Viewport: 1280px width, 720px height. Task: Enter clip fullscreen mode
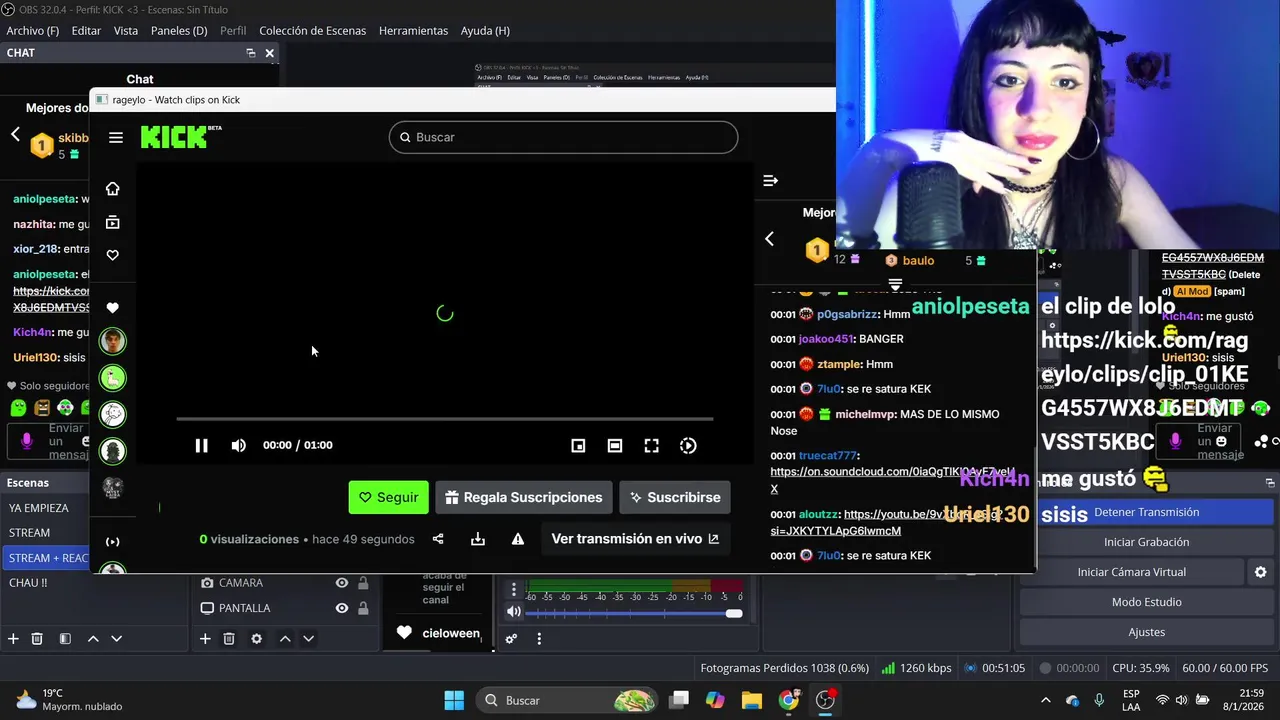pyautogui.click(x=651, y=446)
